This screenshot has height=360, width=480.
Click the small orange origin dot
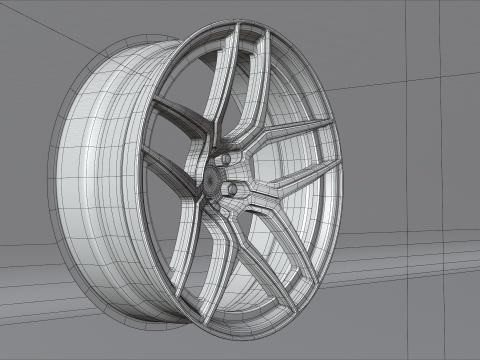(x=225, y=180)
